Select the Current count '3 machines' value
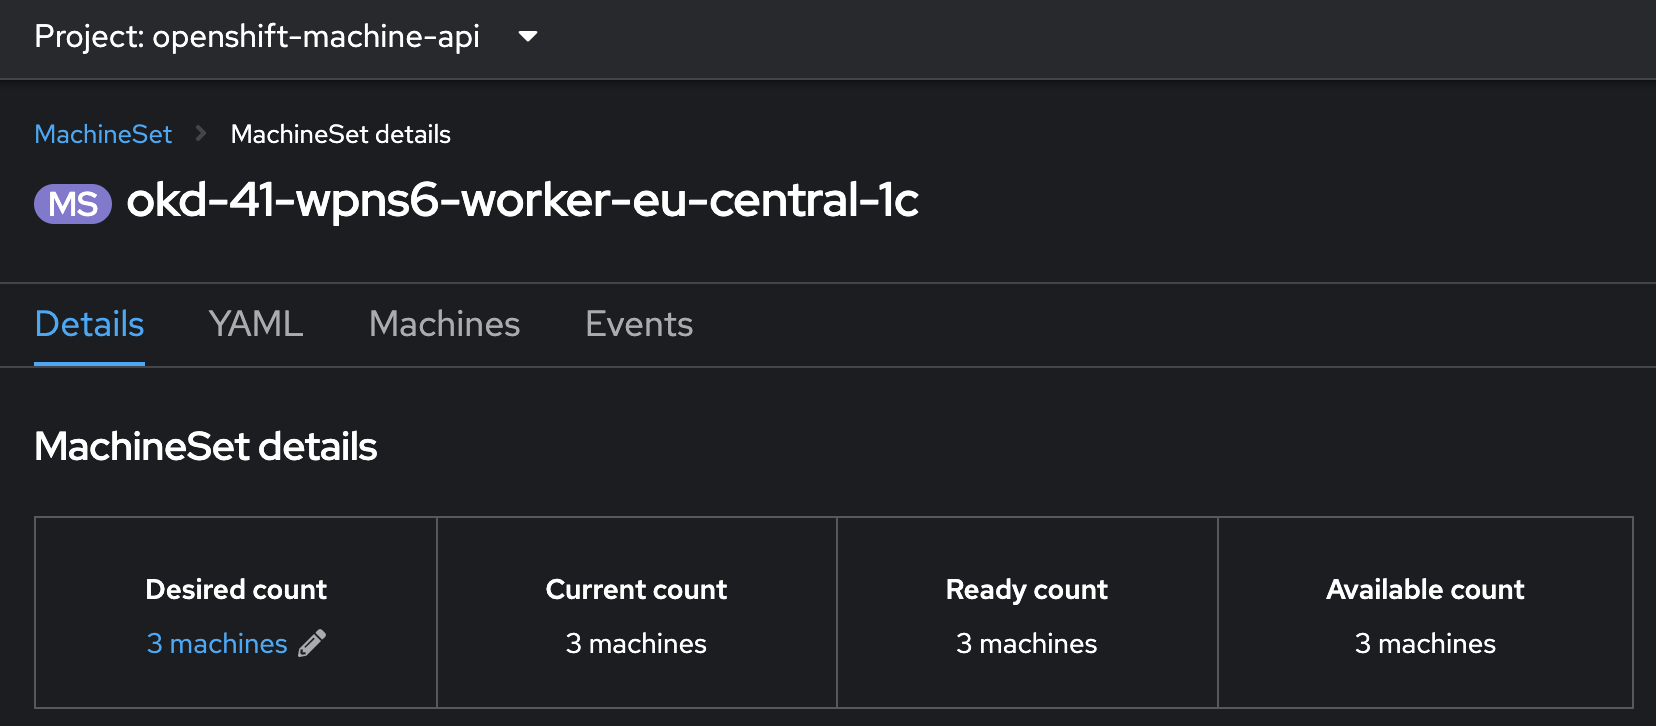 (636, 643)
